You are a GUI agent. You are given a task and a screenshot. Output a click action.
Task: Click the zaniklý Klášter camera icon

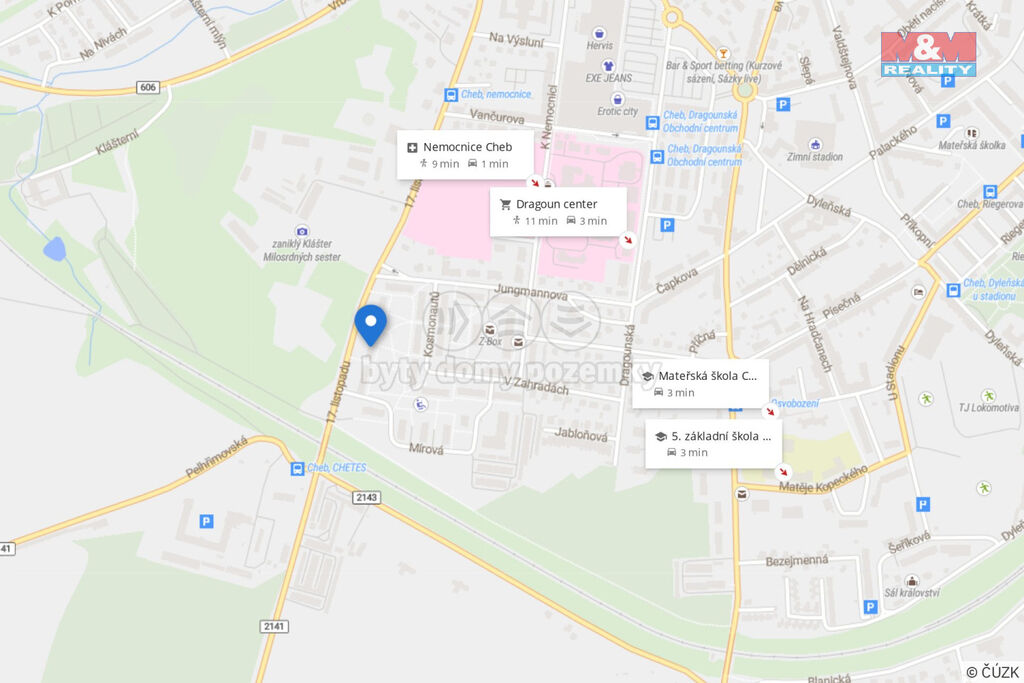click(301, 230)
